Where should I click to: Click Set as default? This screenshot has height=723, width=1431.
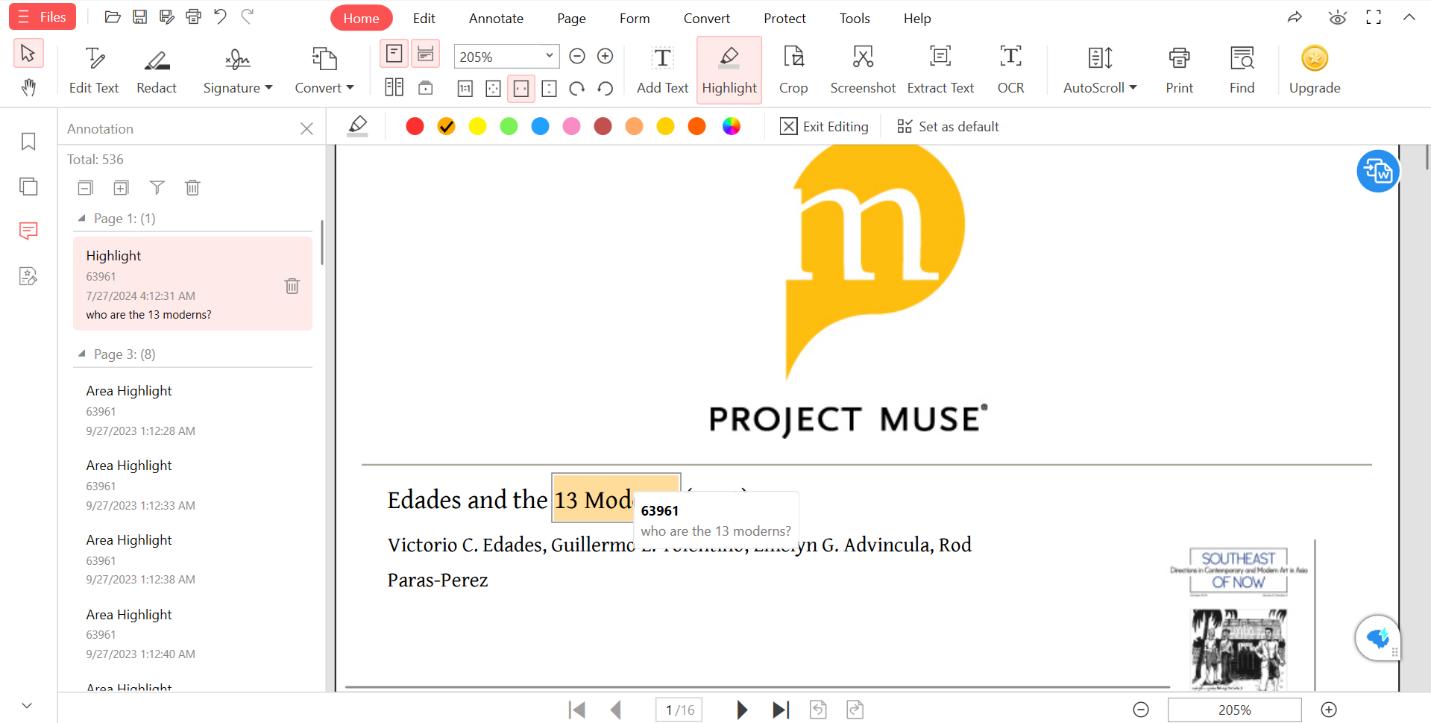[948, 126]
